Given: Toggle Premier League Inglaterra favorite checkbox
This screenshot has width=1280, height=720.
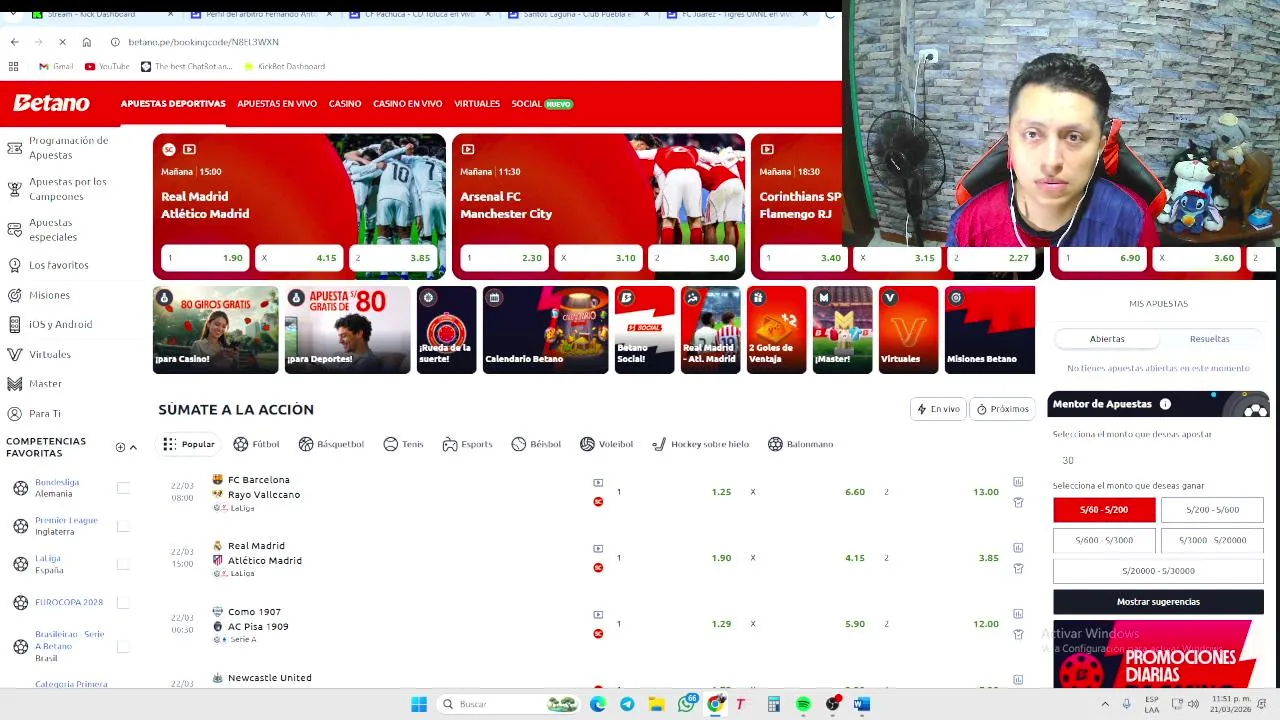Looking at the screenshot, I should (x=123, y=526).
